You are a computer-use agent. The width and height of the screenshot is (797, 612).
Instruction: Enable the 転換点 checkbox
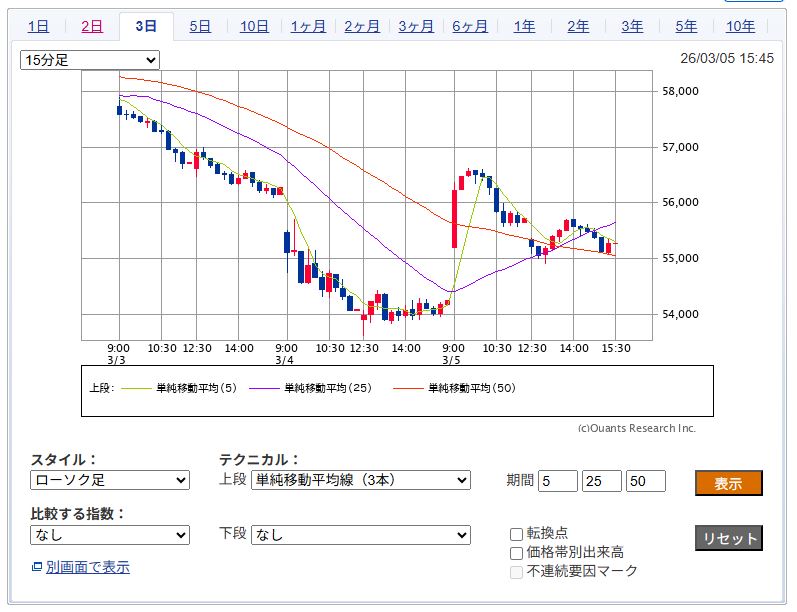[516, 533]
